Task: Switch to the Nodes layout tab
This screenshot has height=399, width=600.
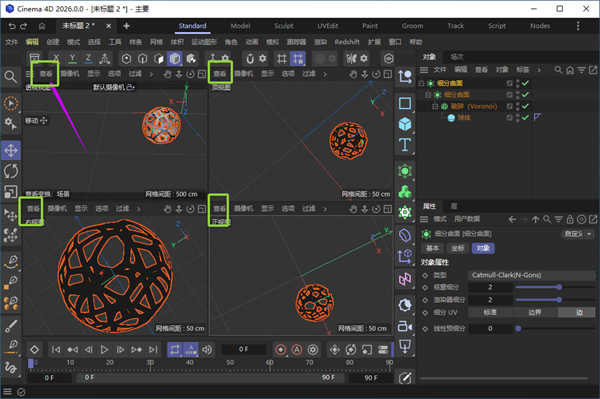Action: [x=540, y=26]
